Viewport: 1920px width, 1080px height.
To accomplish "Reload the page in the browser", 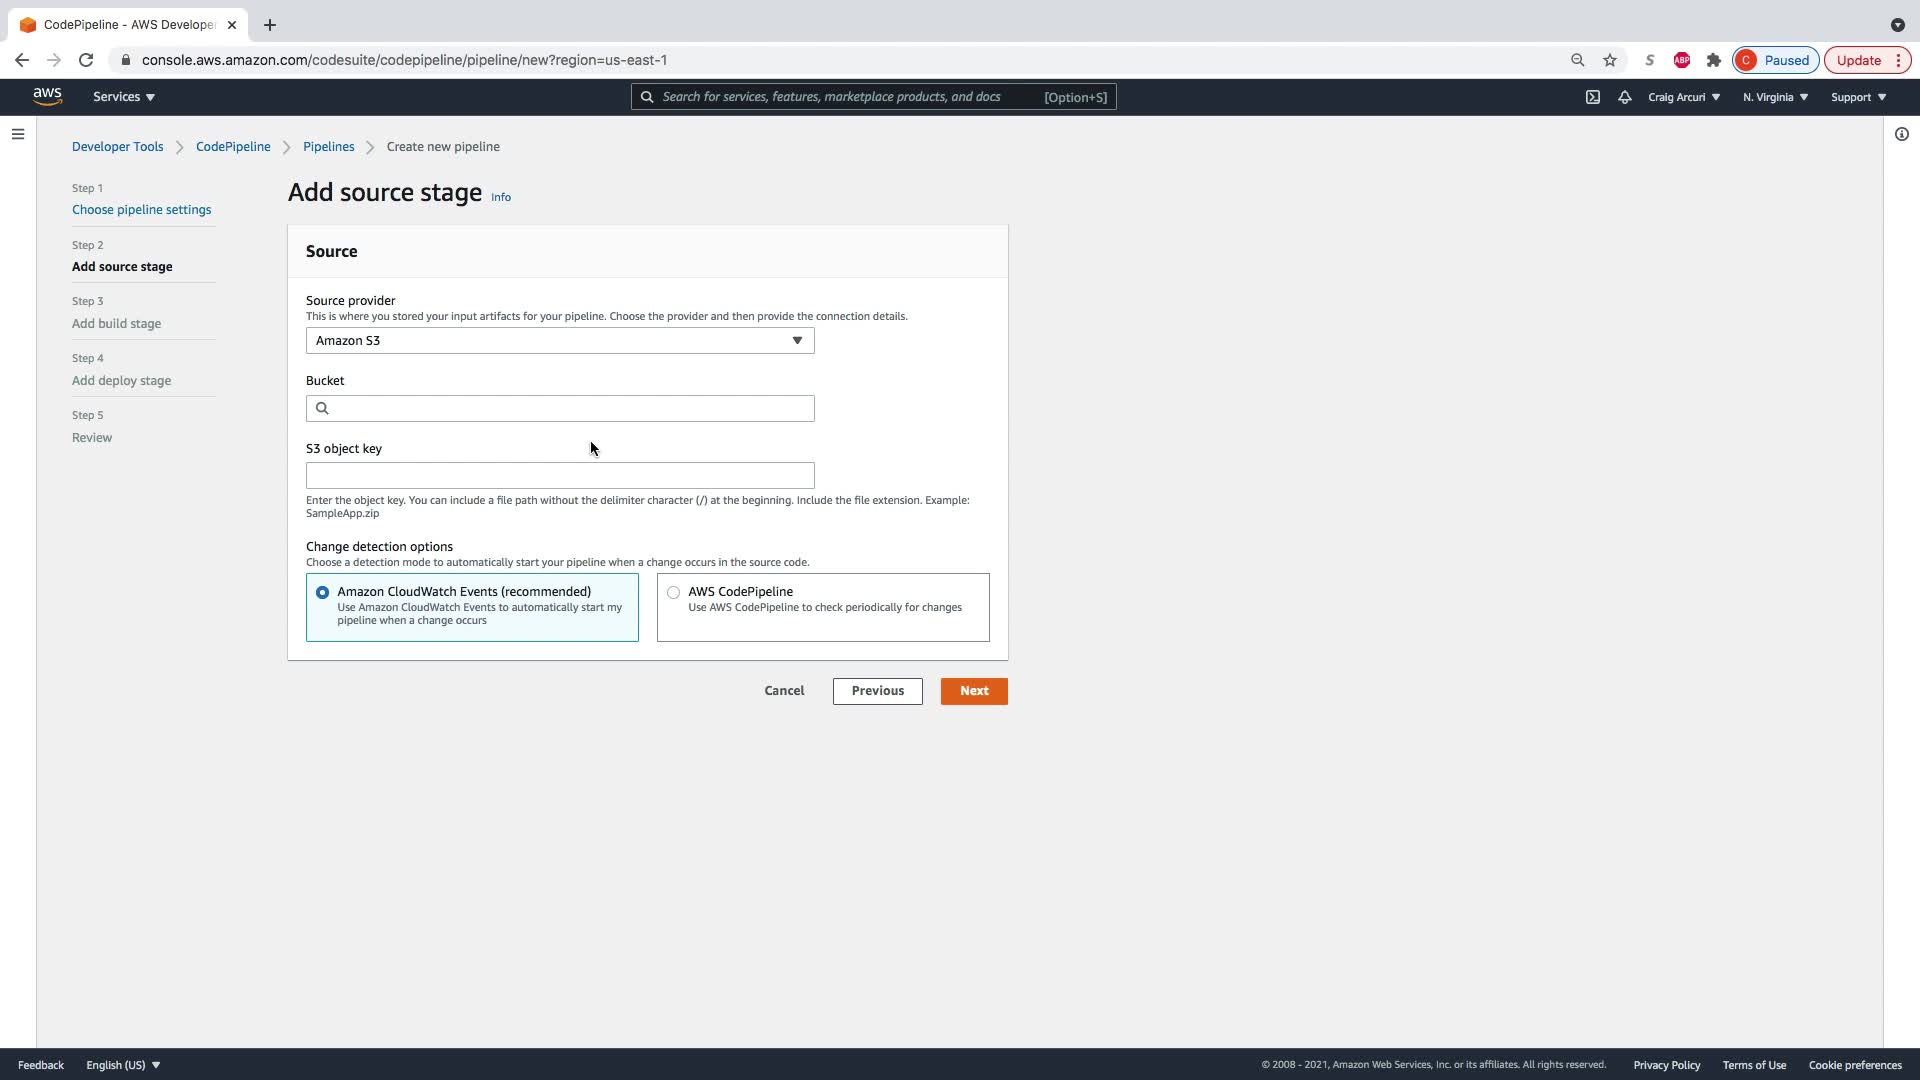I will pyautogui.click(x=86, y=60).
